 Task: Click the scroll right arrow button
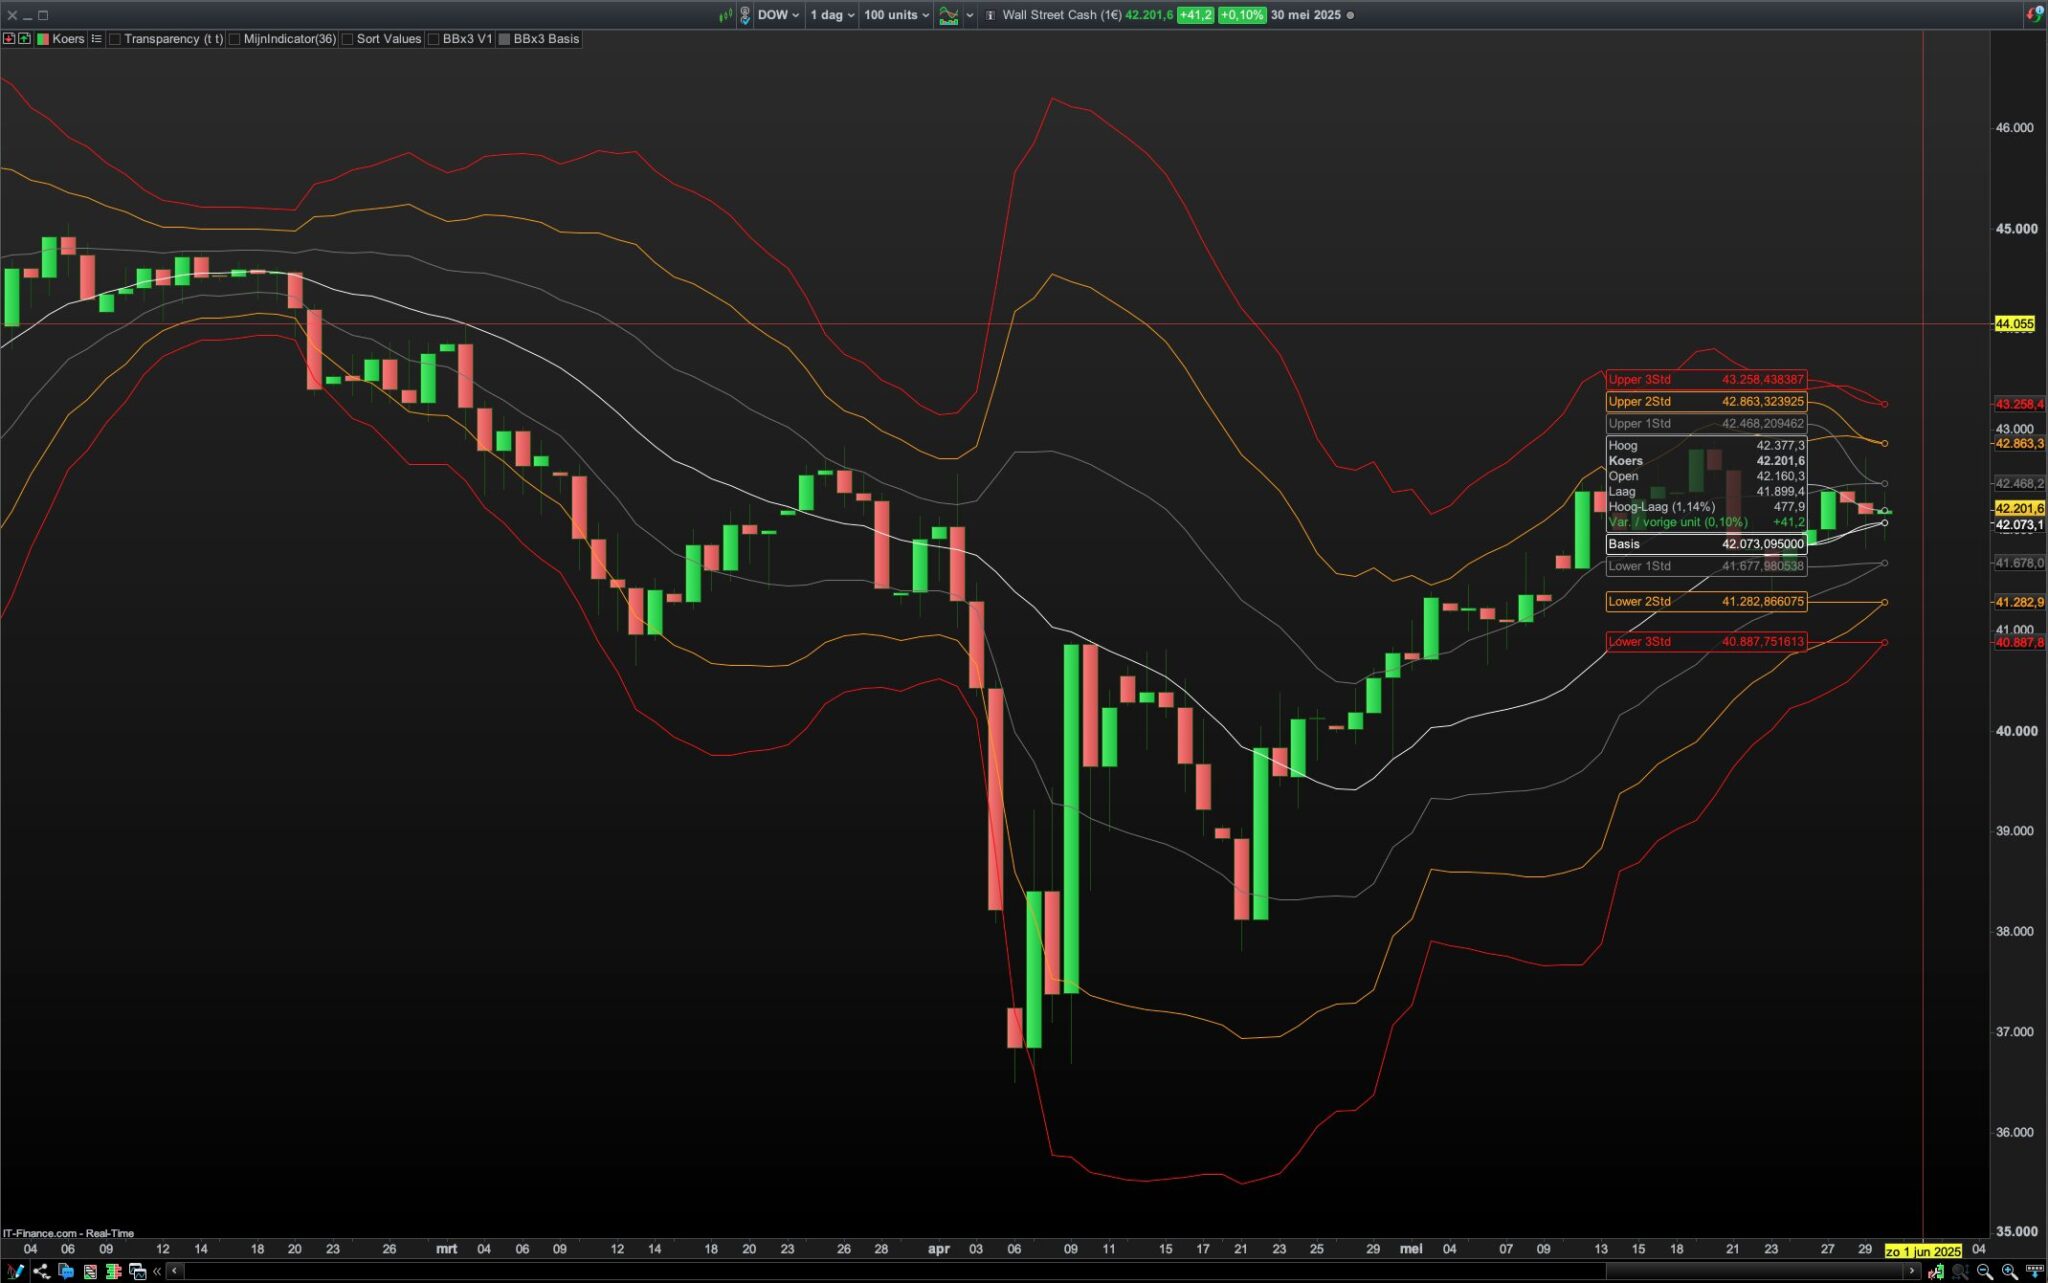click(x=1912, y=1272)
